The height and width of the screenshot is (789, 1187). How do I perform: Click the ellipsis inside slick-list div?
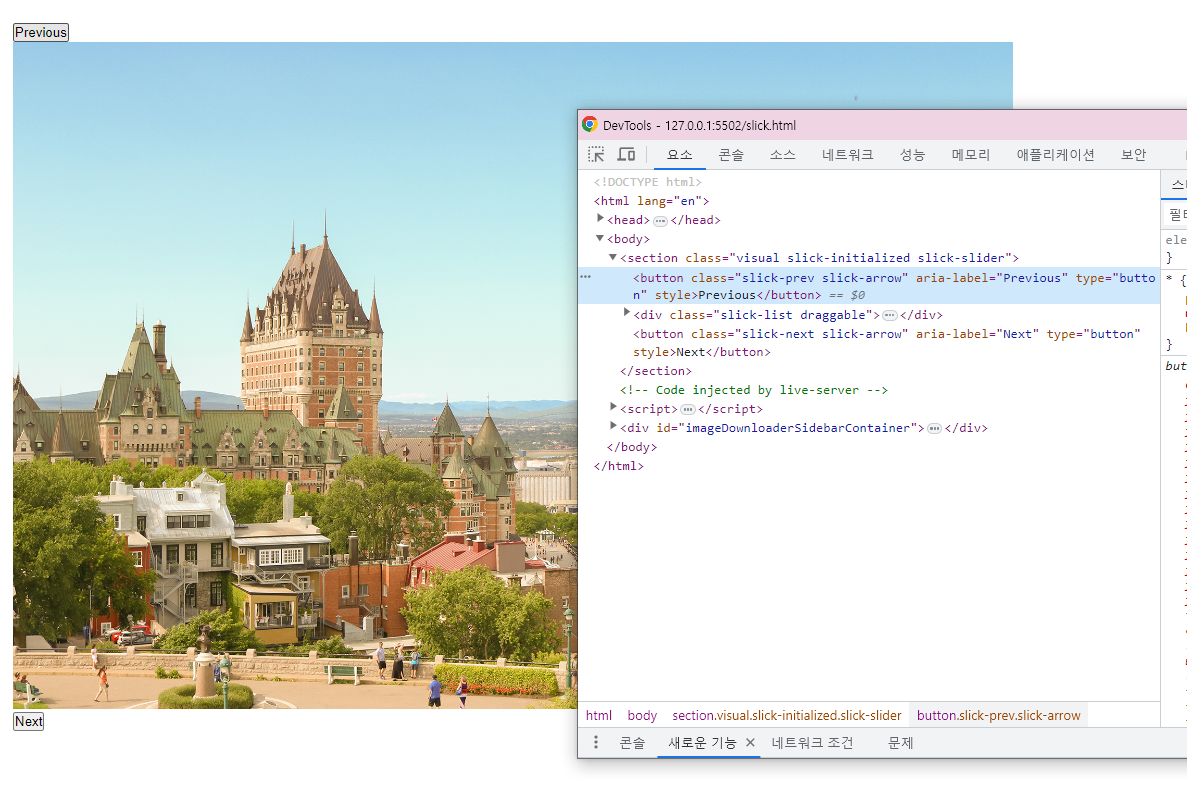tap(889, 316)
